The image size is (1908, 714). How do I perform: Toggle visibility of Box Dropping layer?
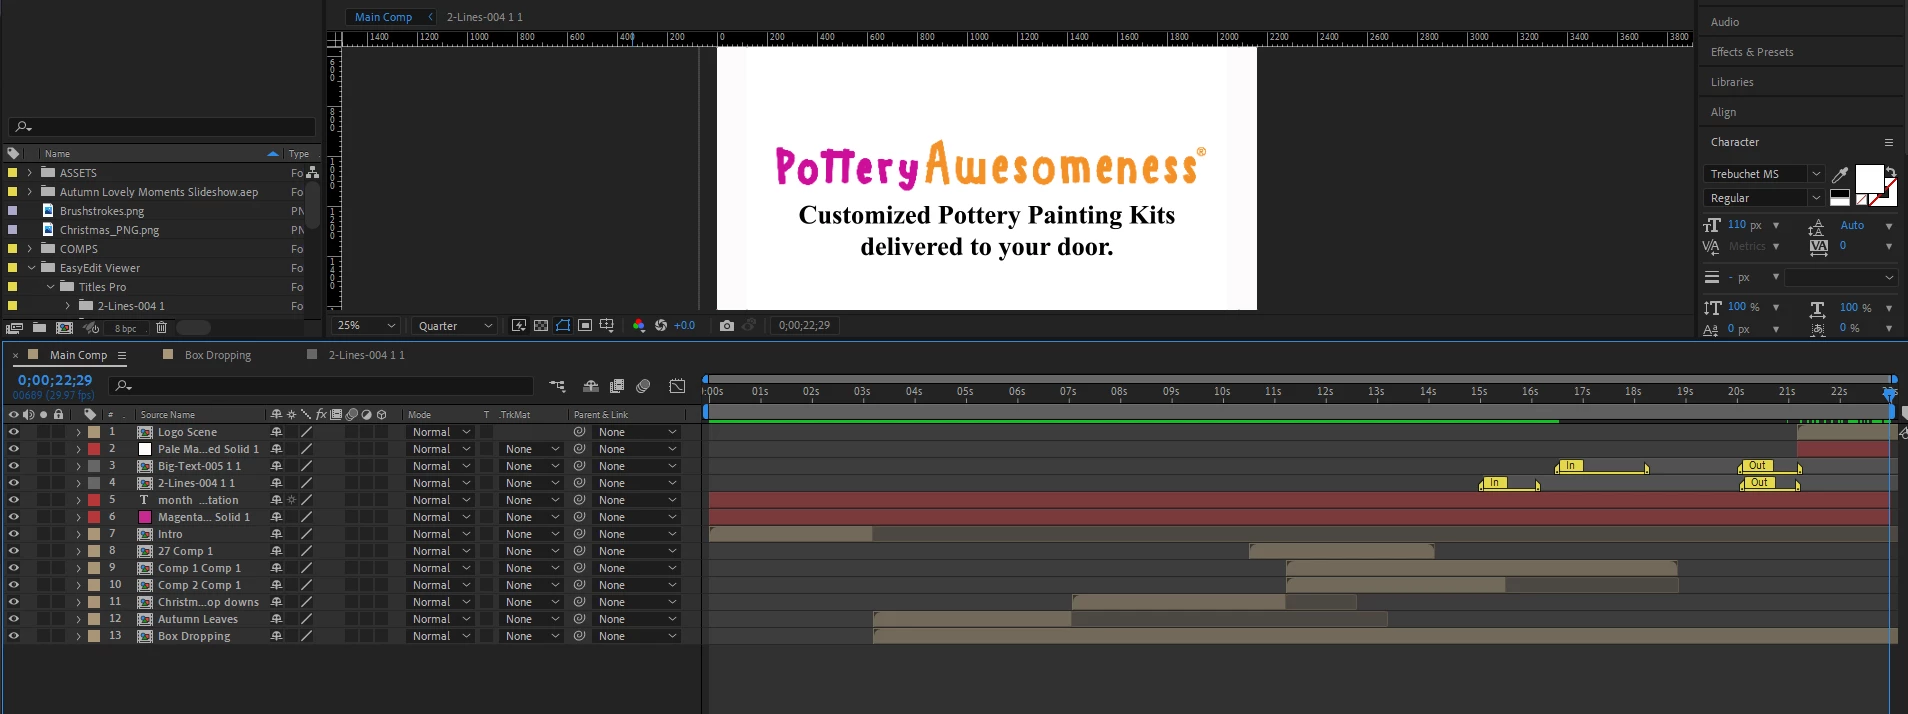[x=14, y=636]
